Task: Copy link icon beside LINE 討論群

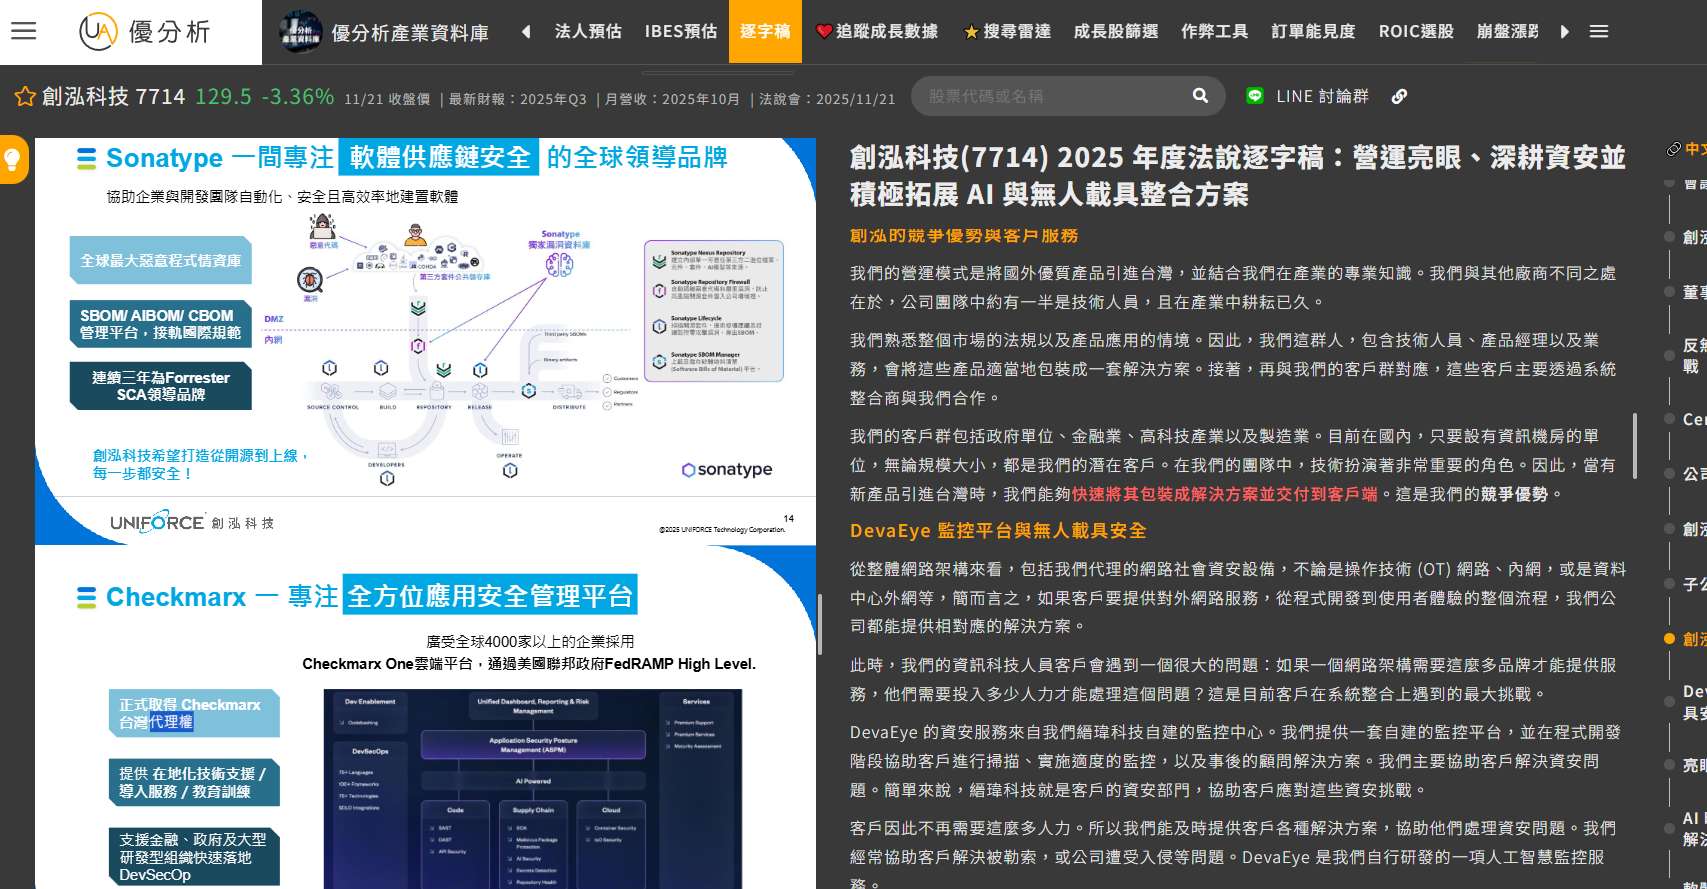Action: pos(1399,96)
